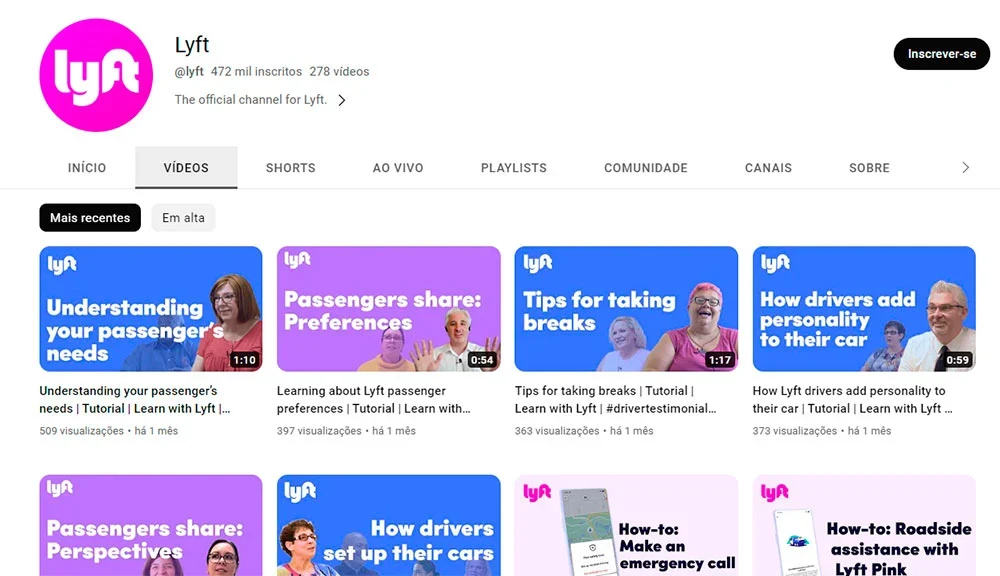The height and width of the screenshot is (576, 1000).
Task: Open Tips for taking breaks thumbnail
Action: click(x=626, y=309)
